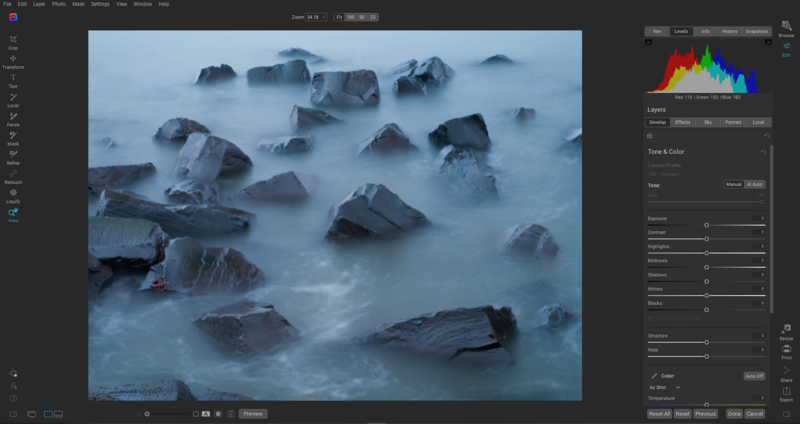
Task: Click the AI Auto tone button
Action: [755, 184]
